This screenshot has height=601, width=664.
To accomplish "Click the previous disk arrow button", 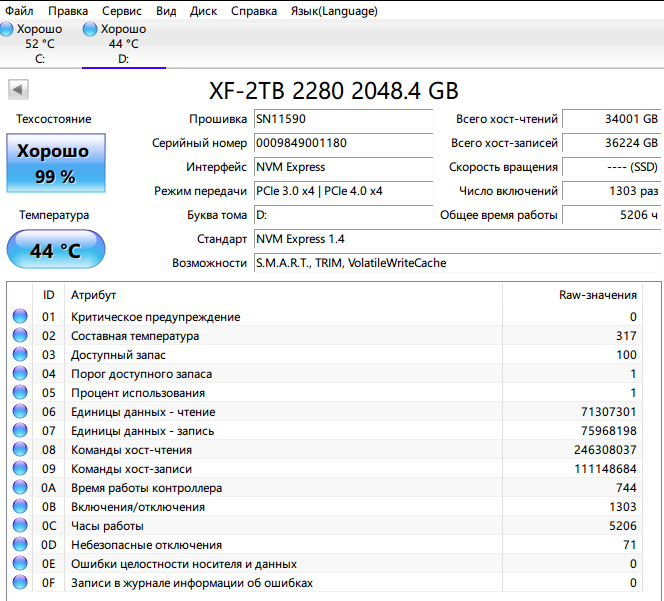I will (18, 89).
